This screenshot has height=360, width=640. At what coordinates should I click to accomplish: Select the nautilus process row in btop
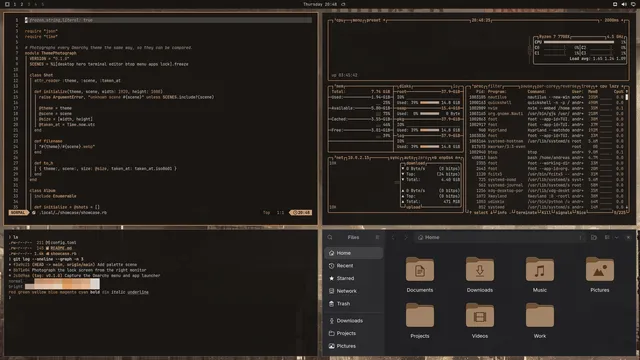547,97
